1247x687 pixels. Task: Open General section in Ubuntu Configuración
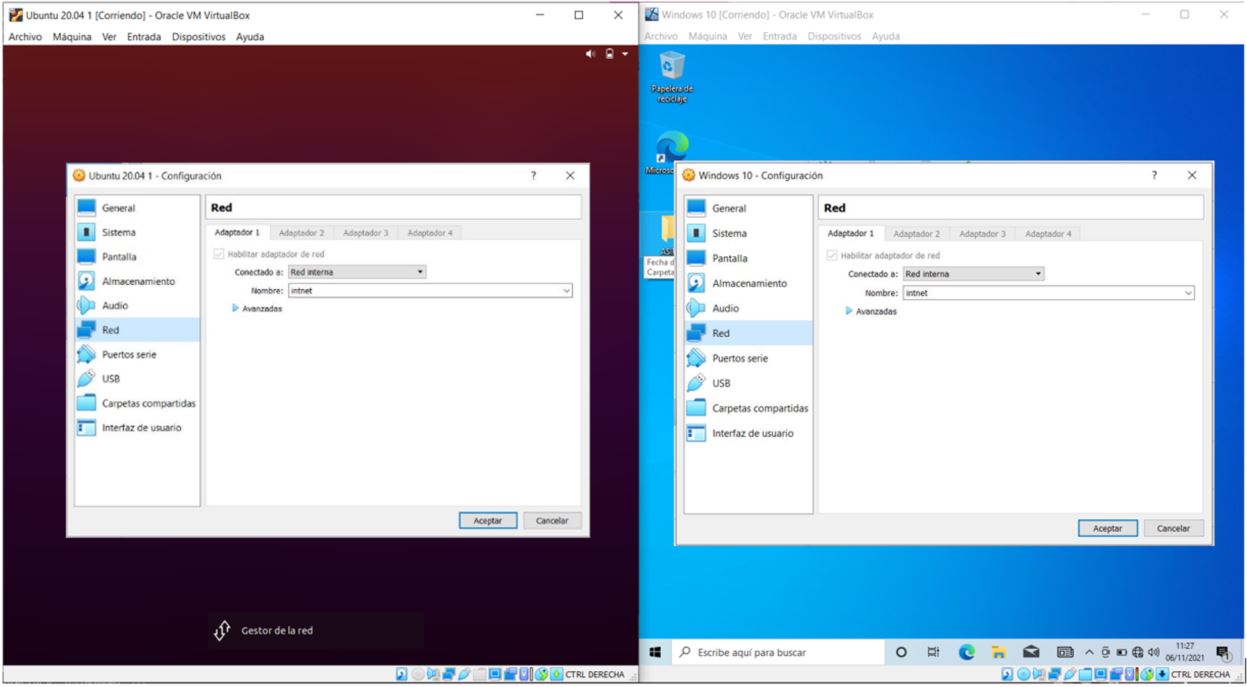[x=137, y=208]
